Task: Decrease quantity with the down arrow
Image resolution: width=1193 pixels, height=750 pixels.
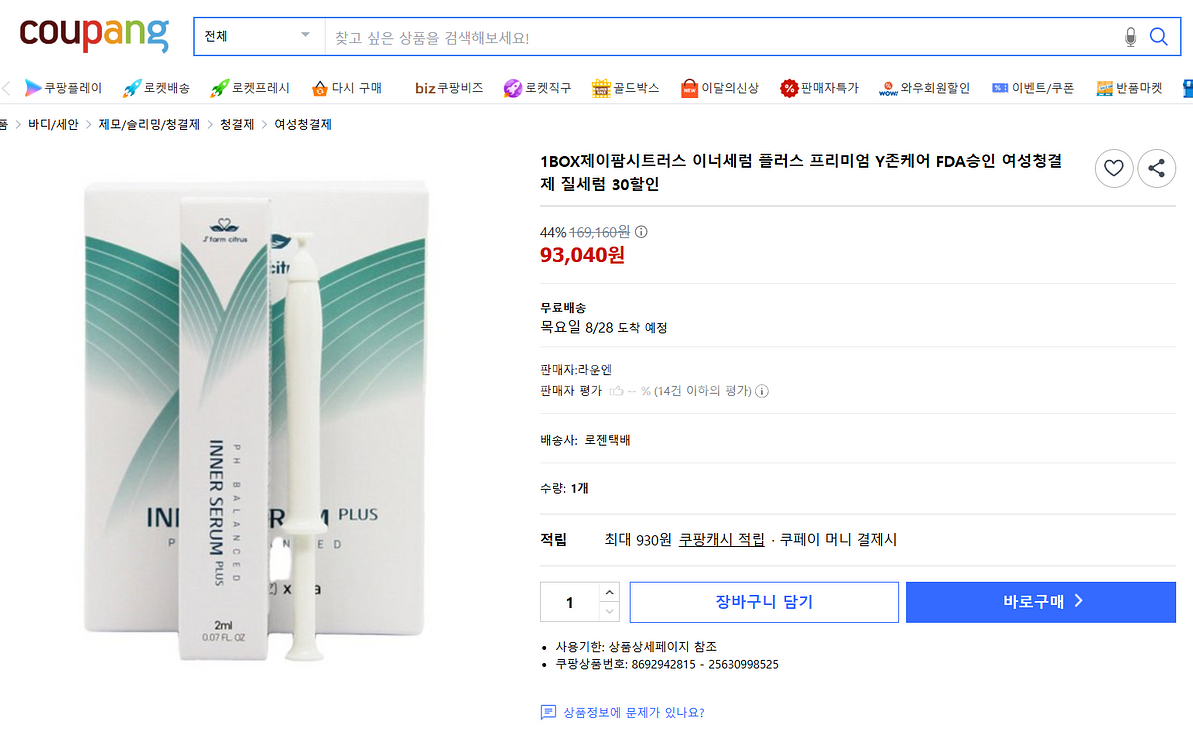Action: point(609,612)
